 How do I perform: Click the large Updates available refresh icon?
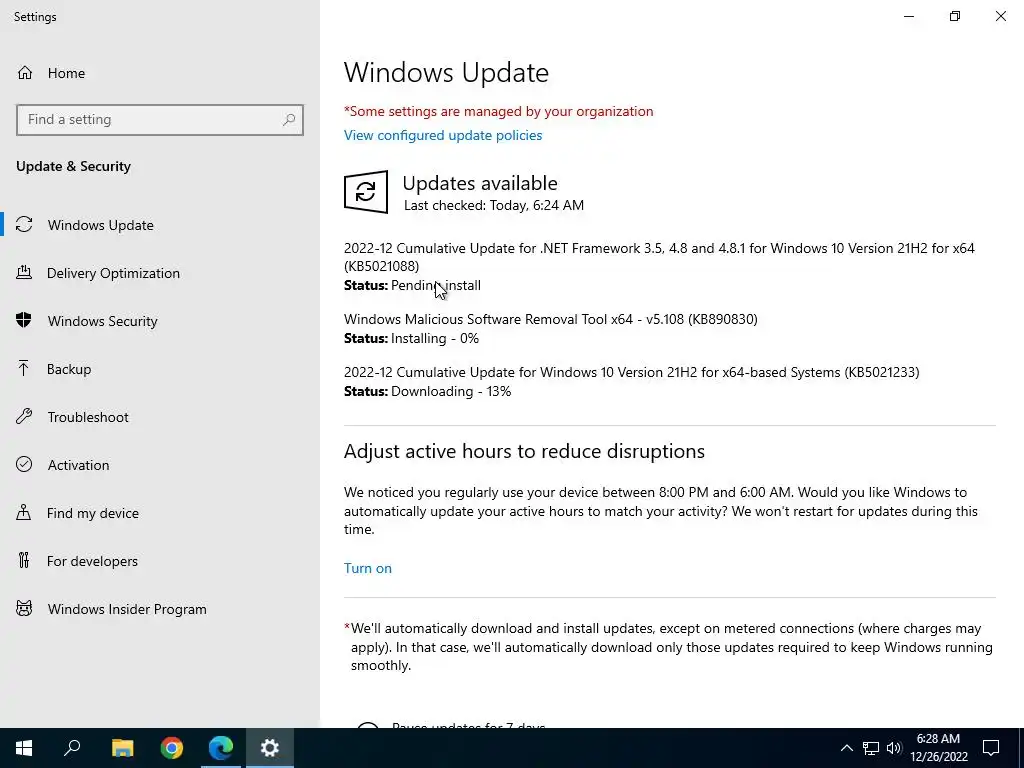coord(366,192)
